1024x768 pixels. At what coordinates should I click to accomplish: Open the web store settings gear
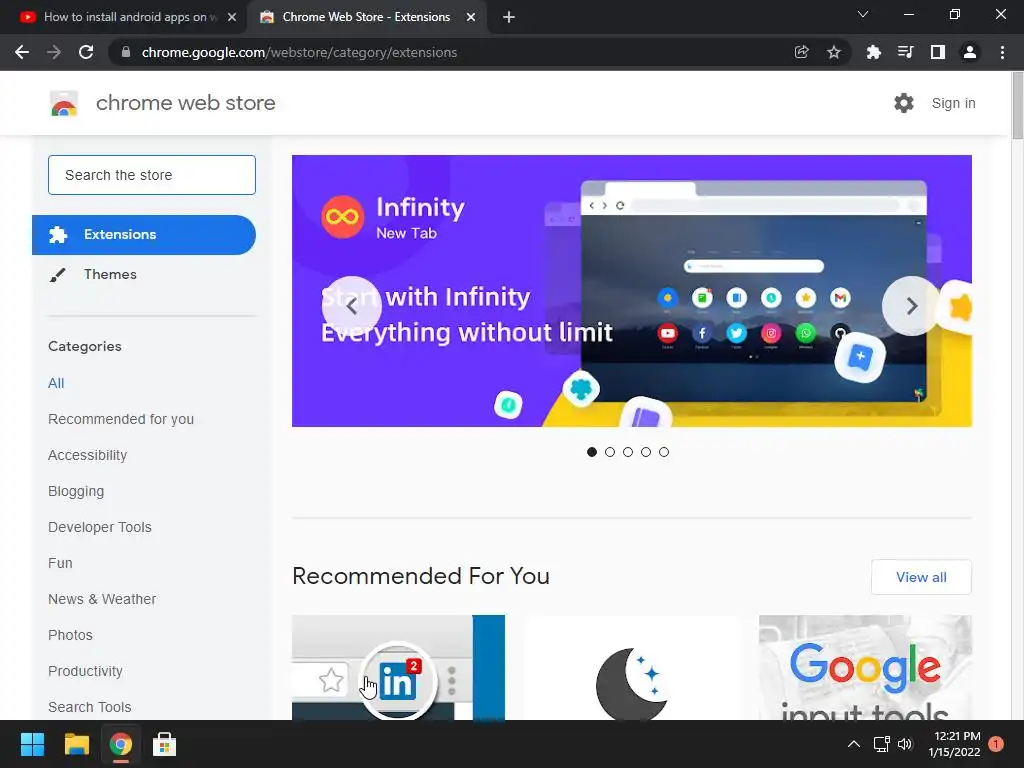pos(904,103)
